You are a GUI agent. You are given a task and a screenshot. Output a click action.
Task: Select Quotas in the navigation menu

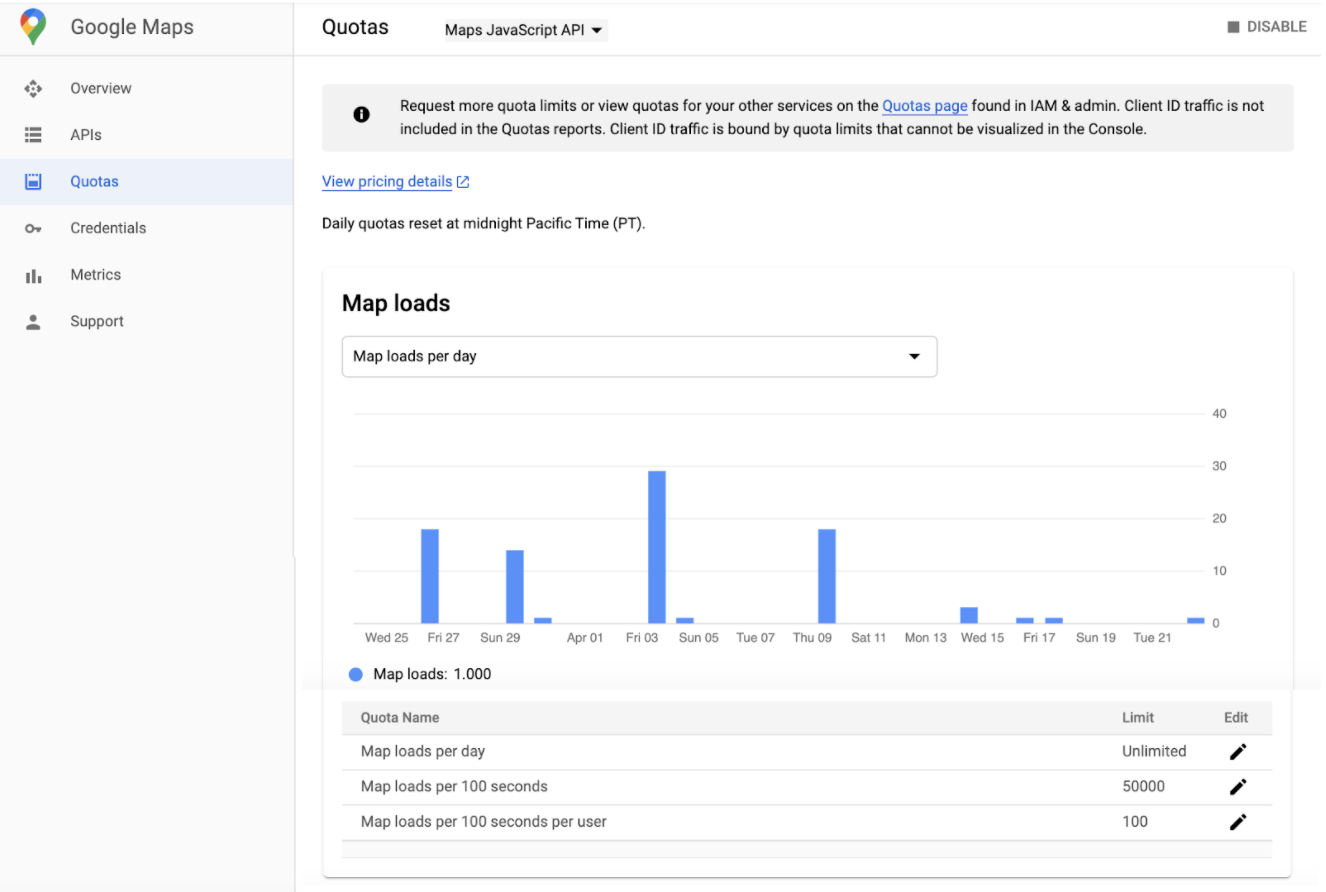[x=95, y=181]
